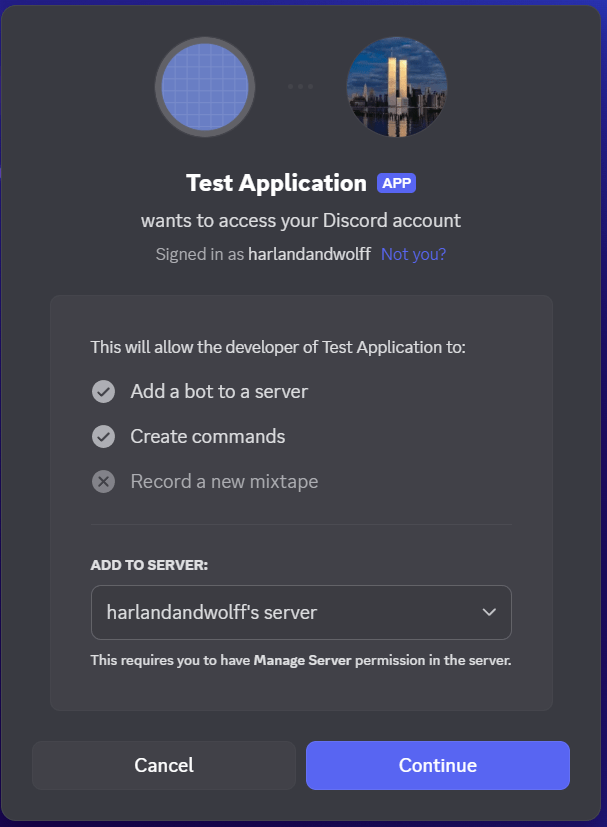Screen dimensions: 607x827
Task: Click the three dots between avatars
Action: click(301, 86)
